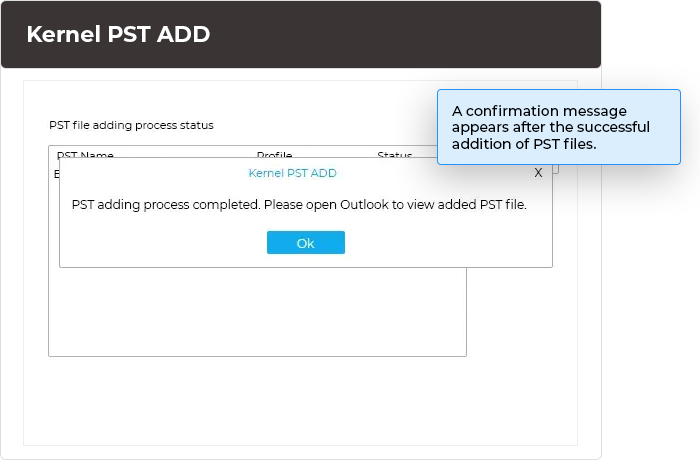The height and width of the screenshot is (460, 700).
Task: Click the 'addition of PST files' callout line
Action: [523, 144]
